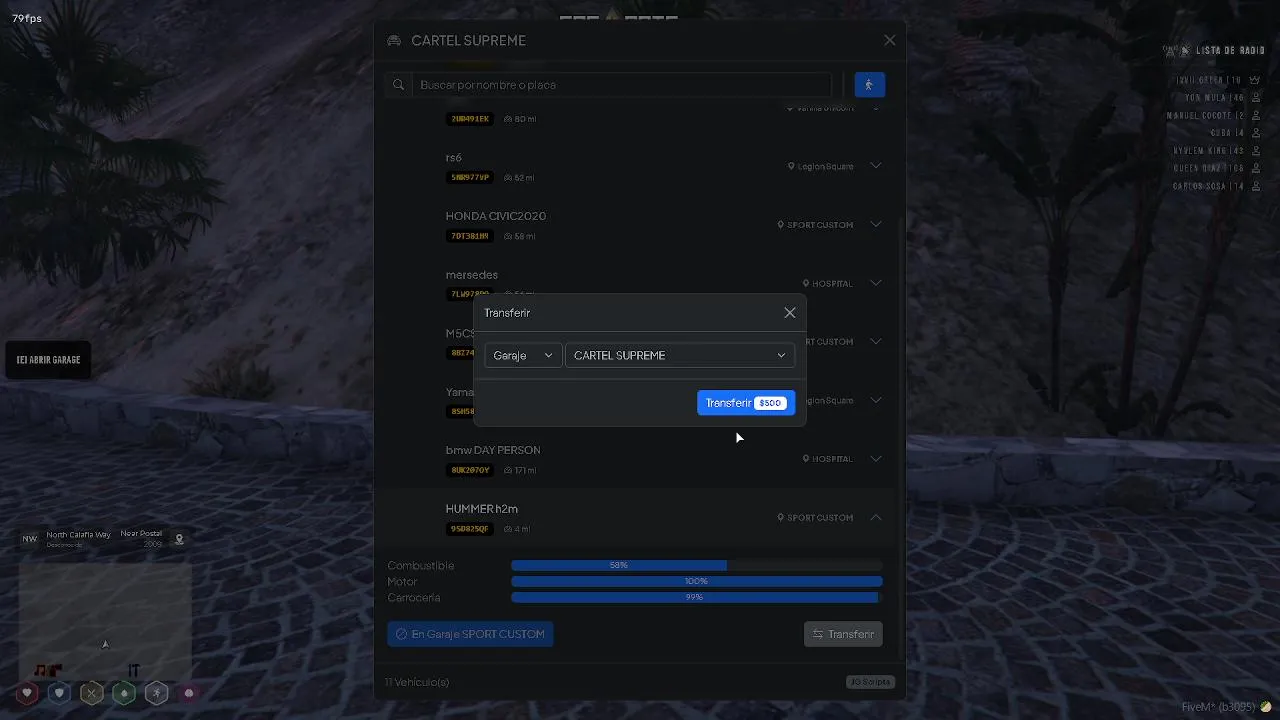Expand the M5CS vehicle row chevron
1280x720 pixels.
[x=875, y=342]
